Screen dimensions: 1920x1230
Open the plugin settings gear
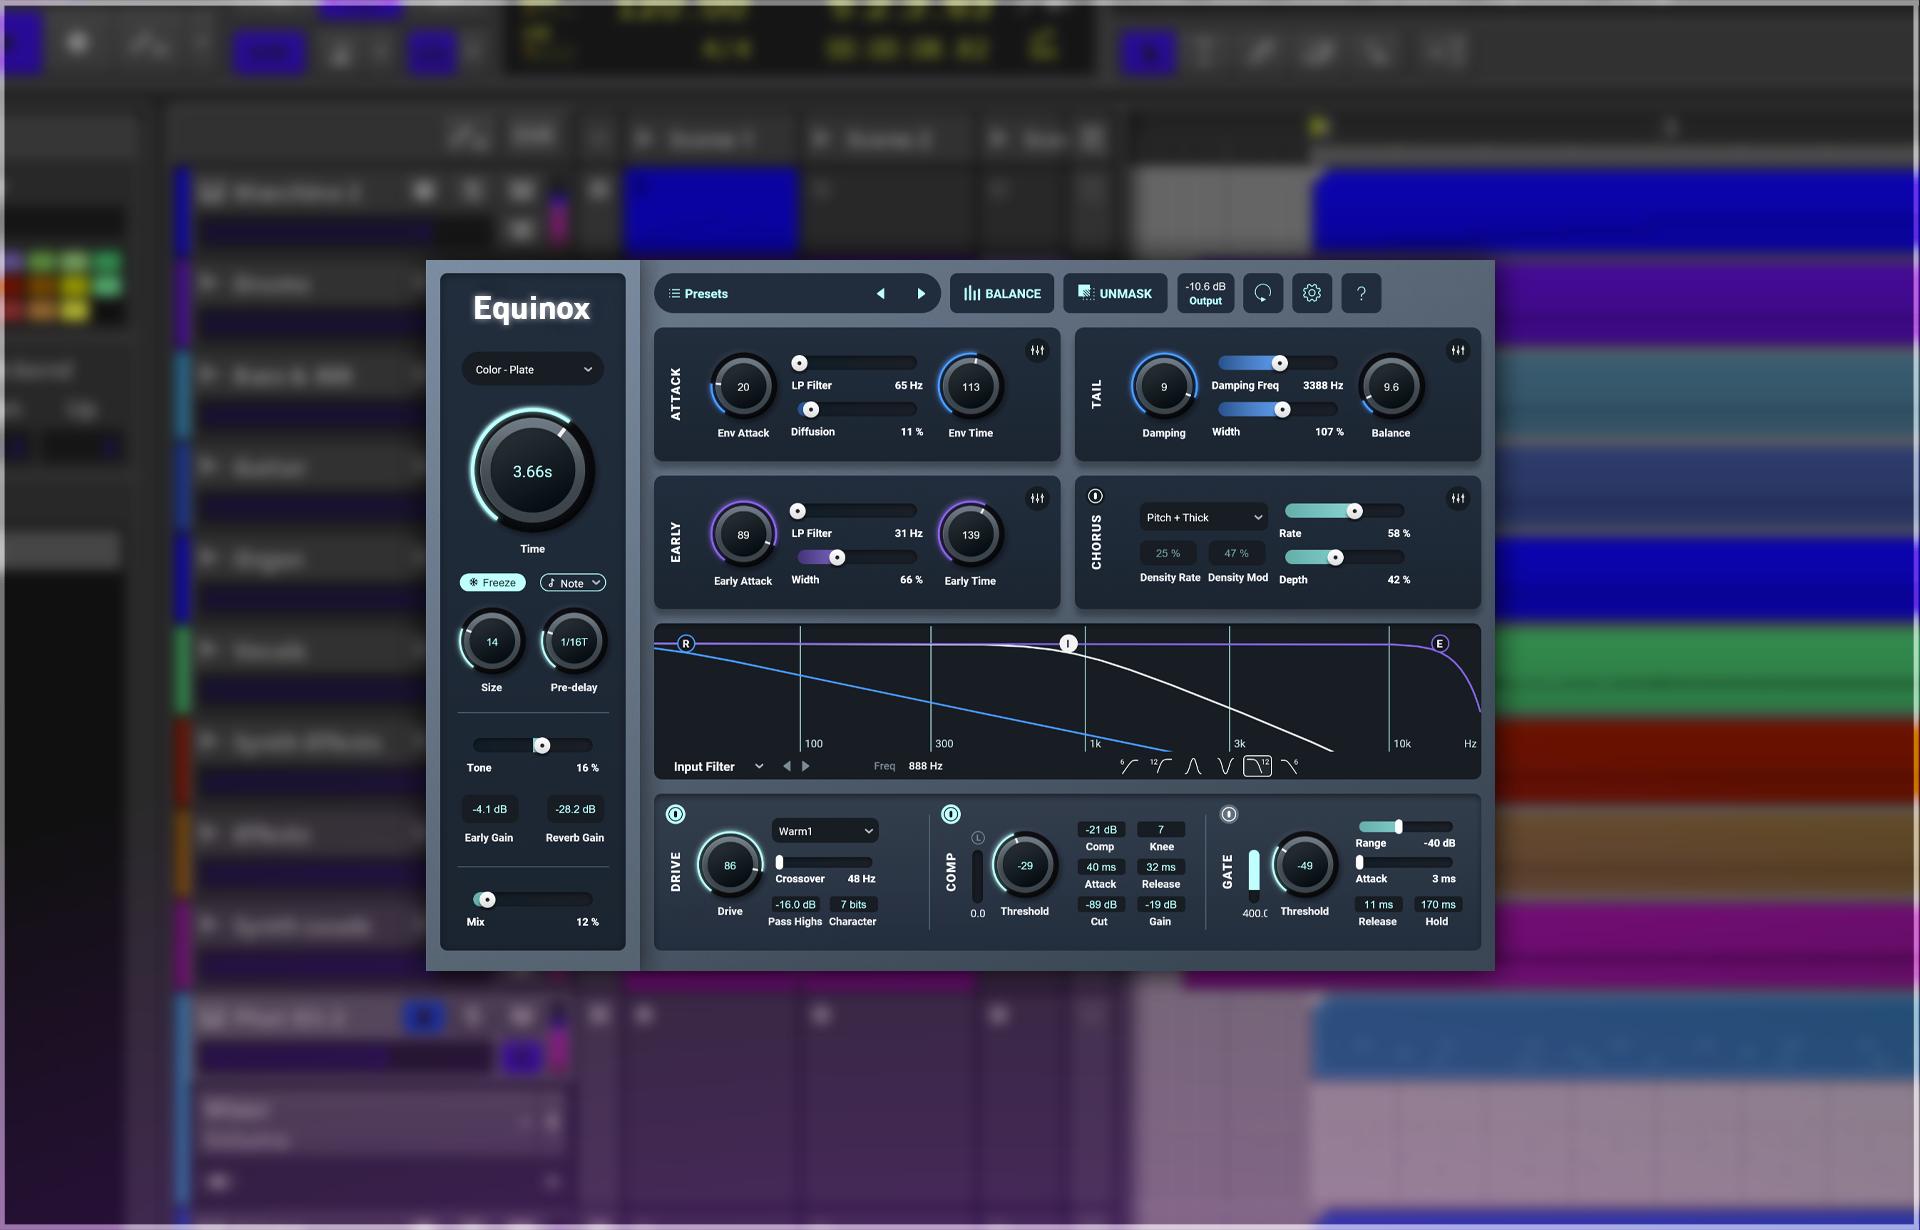click(1311, 293)
